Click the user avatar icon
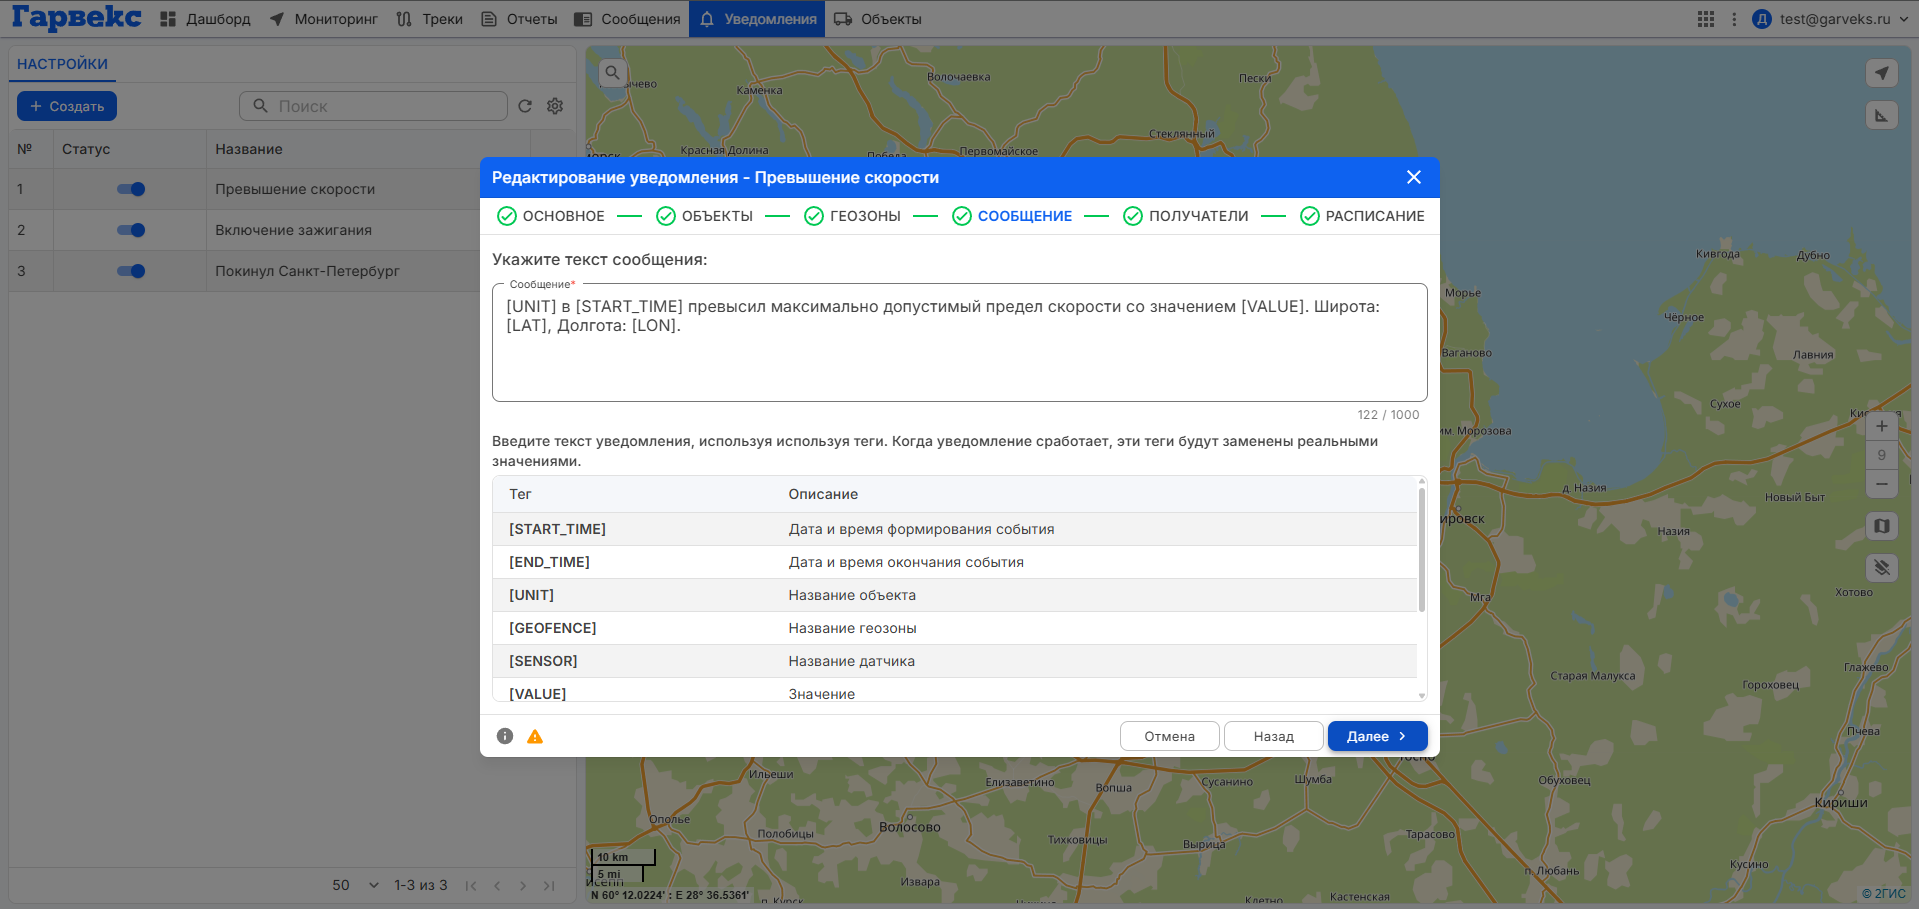The height and width of the screenshot is (909, 1919). 1762,19
